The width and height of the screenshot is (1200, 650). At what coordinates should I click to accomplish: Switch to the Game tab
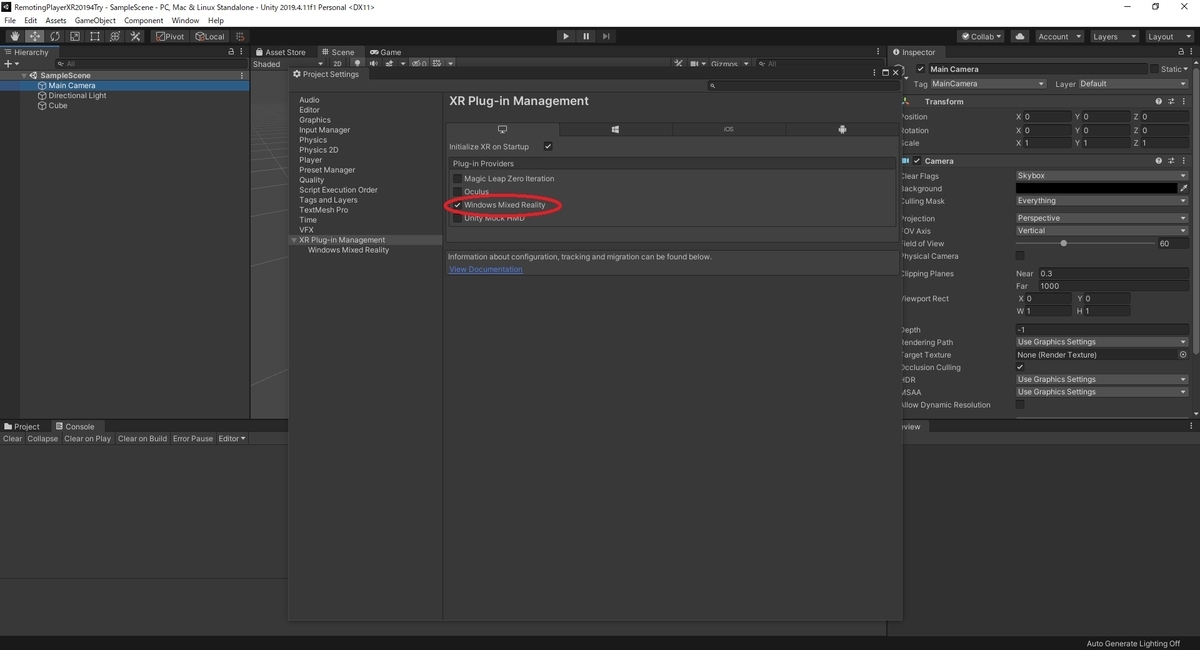386,52
